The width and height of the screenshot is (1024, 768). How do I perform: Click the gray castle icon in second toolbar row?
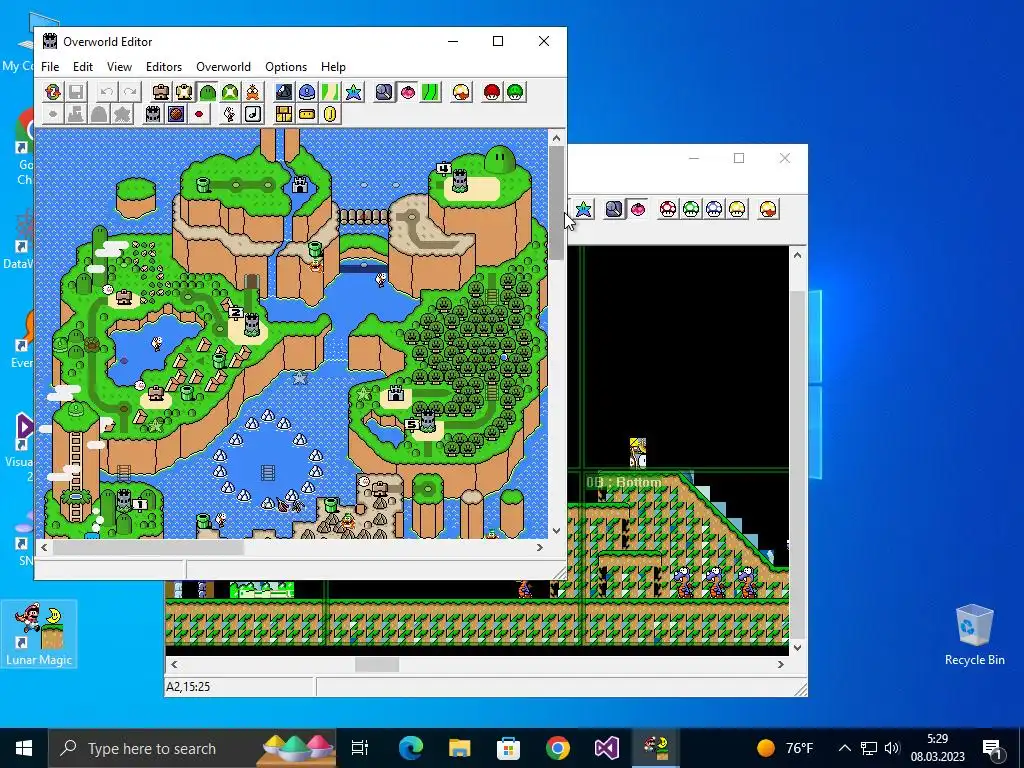(x=153, y=114)
